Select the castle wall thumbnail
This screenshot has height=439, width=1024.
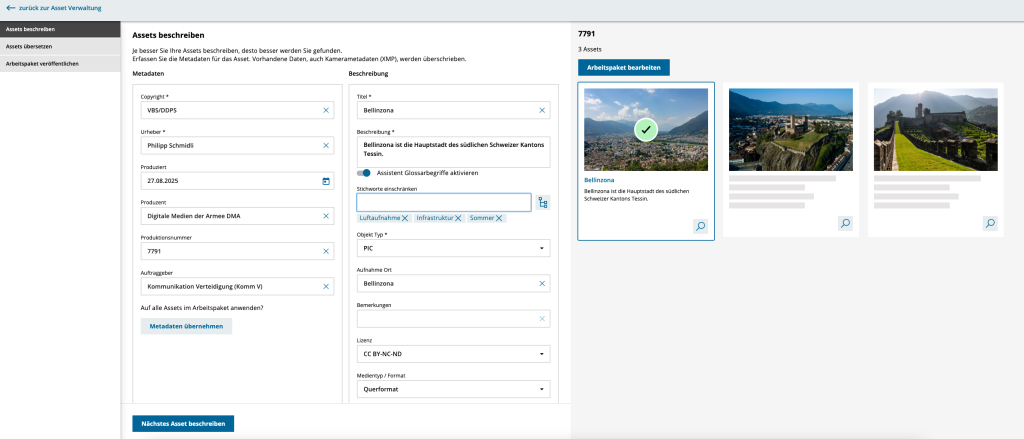(935, 128)
